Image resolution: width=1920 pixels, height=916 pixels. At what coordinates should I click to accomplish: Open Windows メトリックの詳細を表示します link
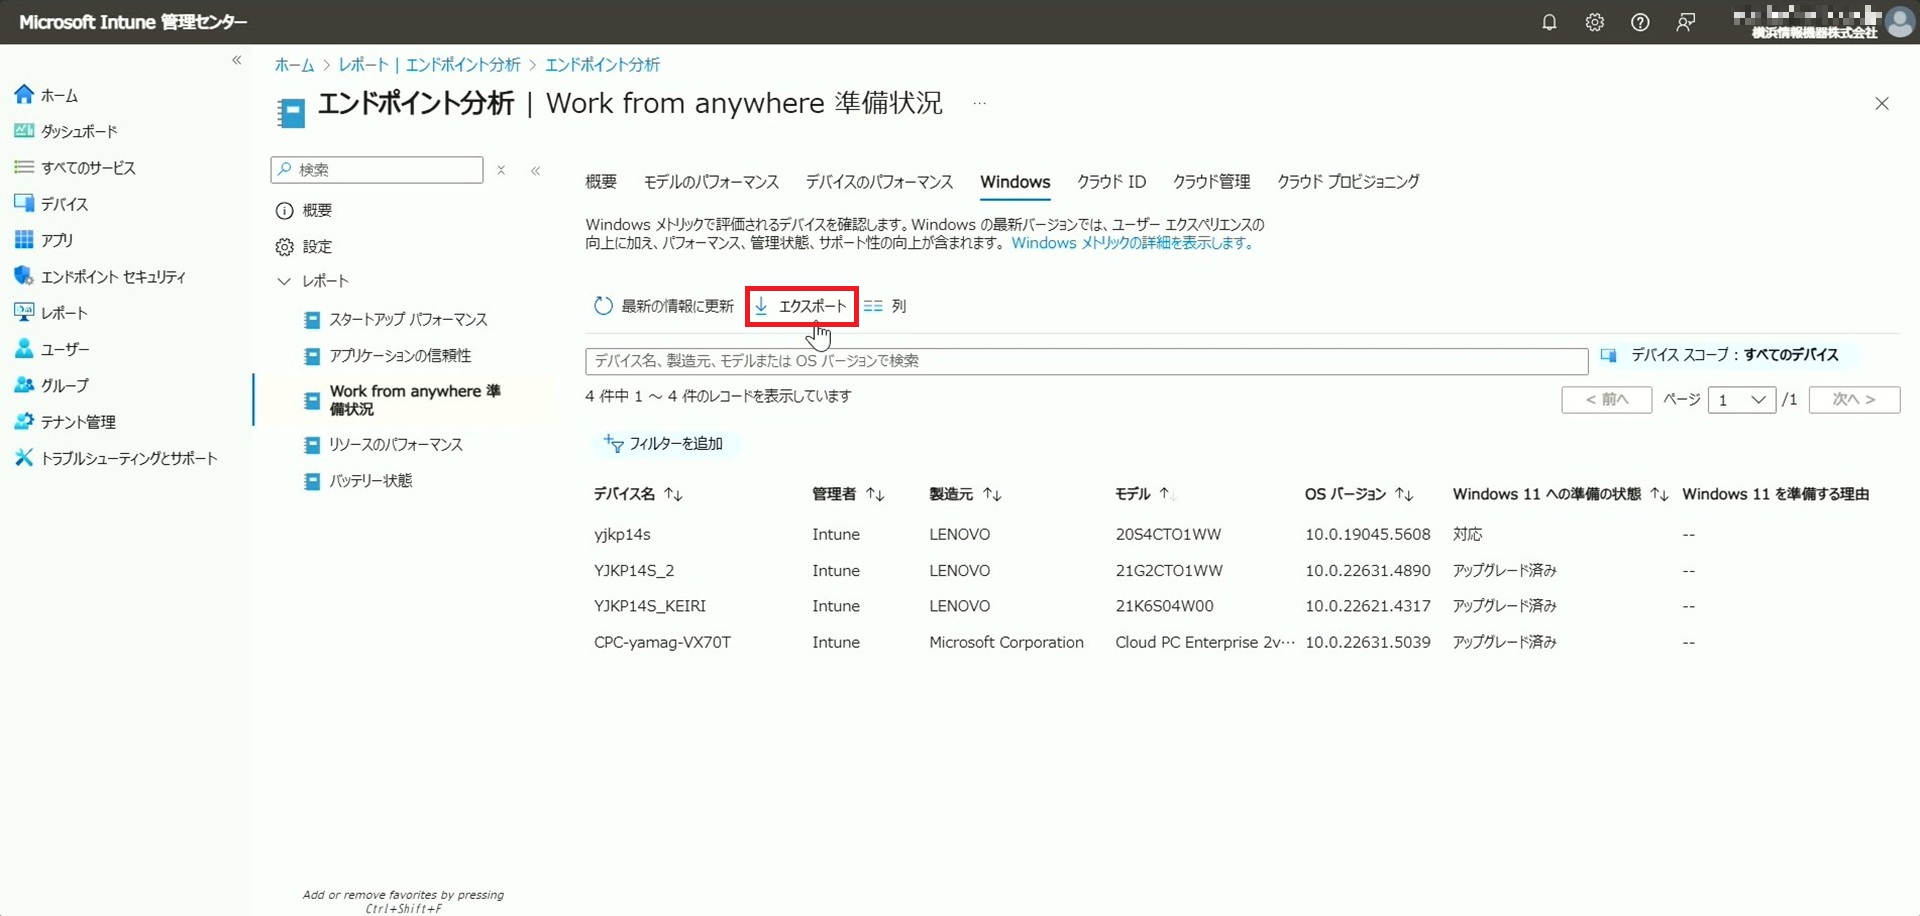click(x=1133, y=243)
